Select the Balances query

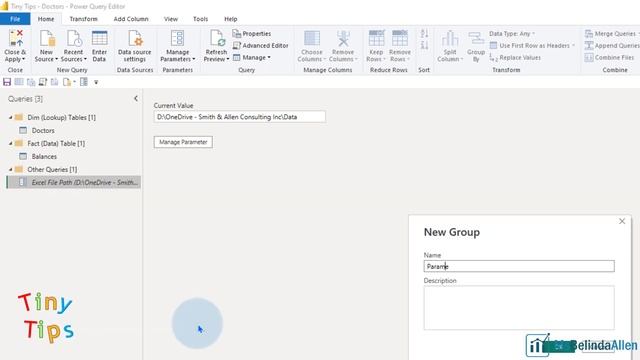click(44, 156)
